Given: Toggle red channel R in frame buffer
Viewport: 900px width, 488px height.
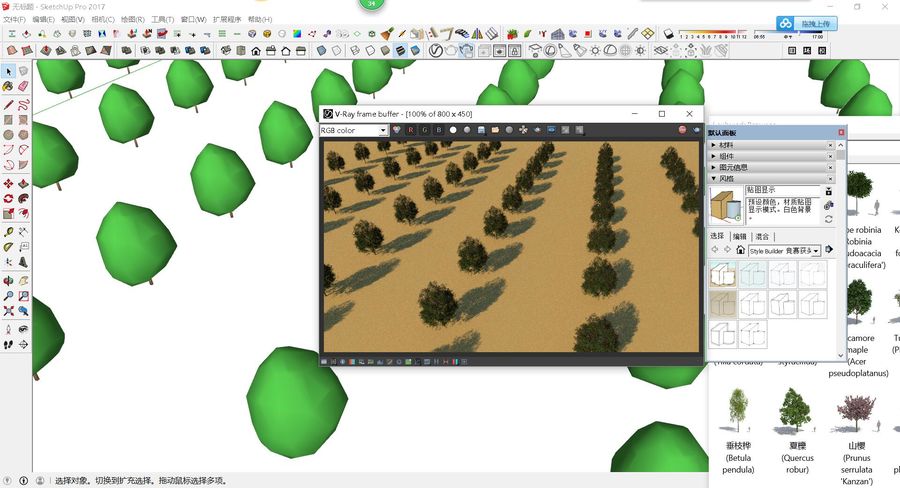Looking at the screenshot, I should pyautogui.click(x=411, y=130).
